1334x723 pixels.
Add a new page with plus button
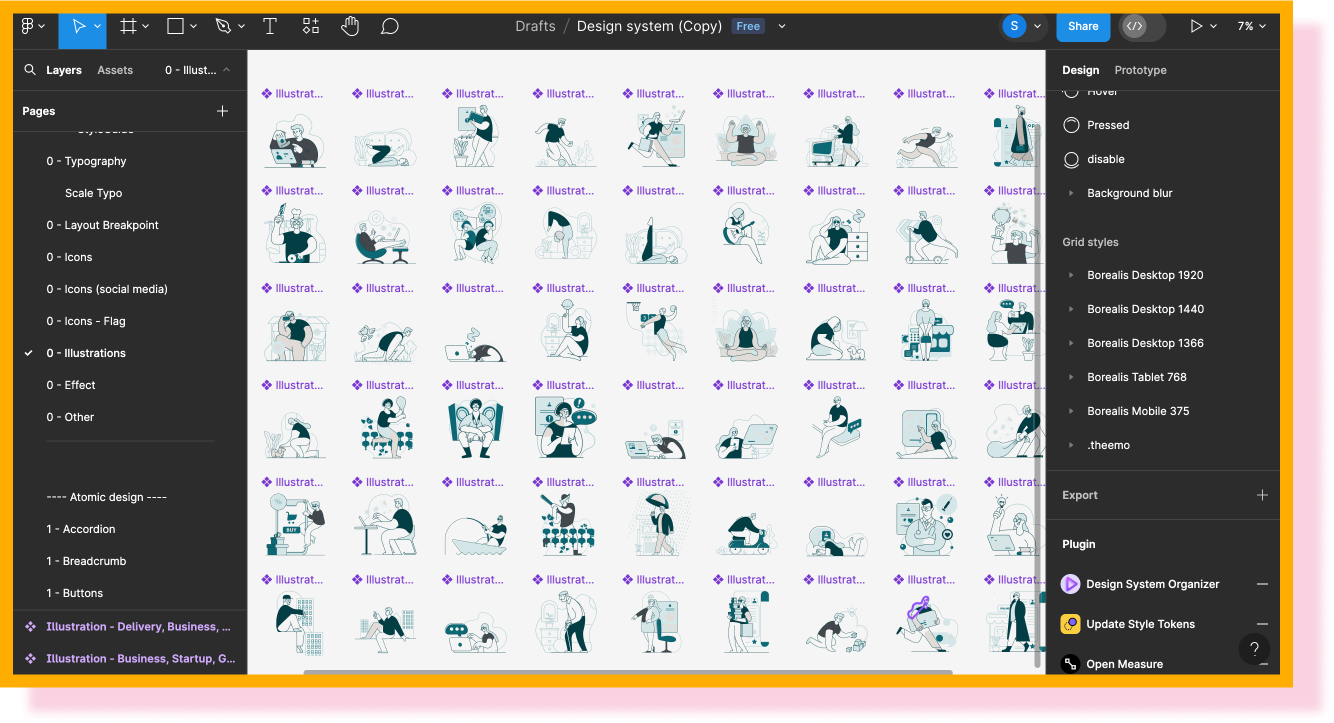[222, 111]
